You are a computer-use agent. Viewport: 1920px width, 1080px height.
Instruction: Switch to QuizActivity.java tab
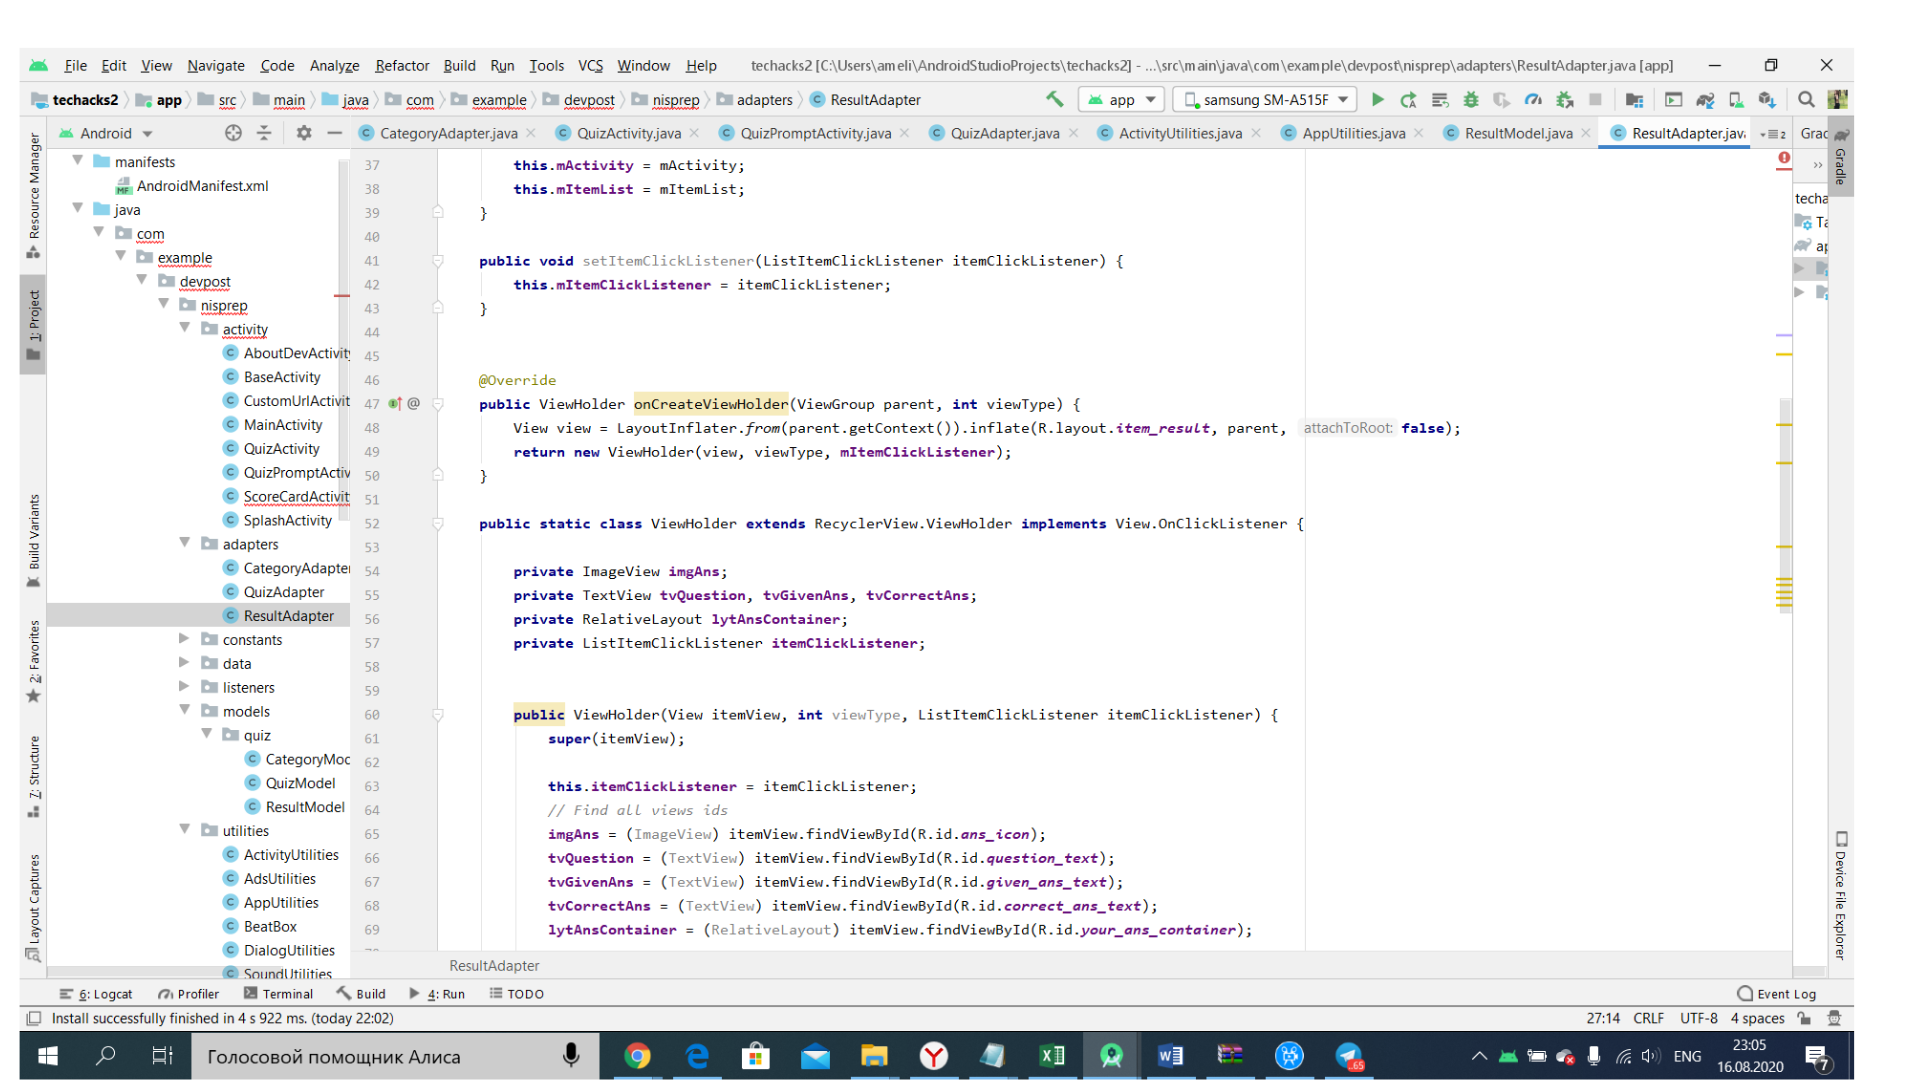click(628, 133)
